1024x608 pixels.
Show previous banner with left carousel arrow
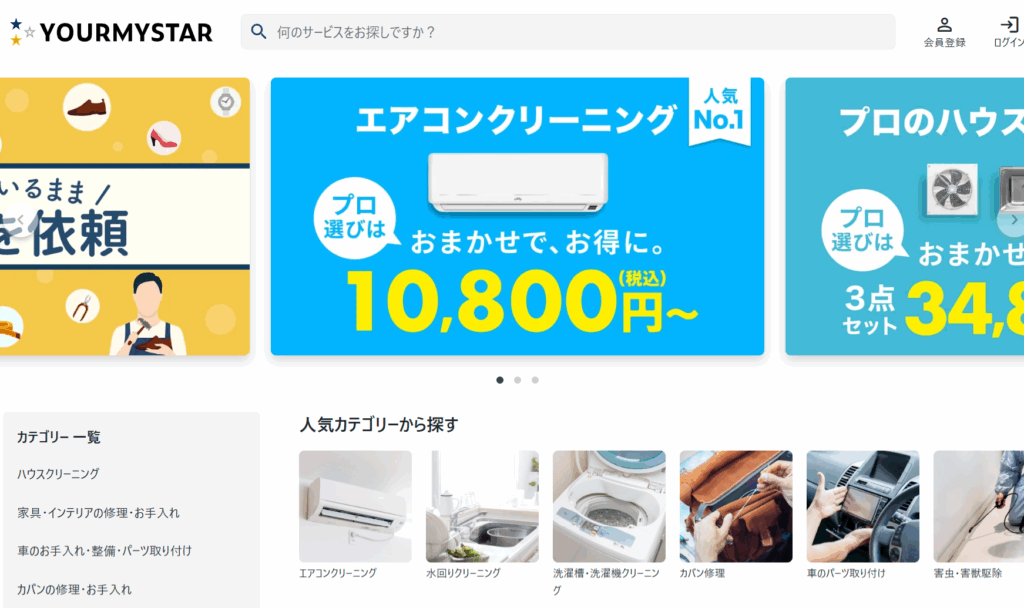(x=20, y=221)
